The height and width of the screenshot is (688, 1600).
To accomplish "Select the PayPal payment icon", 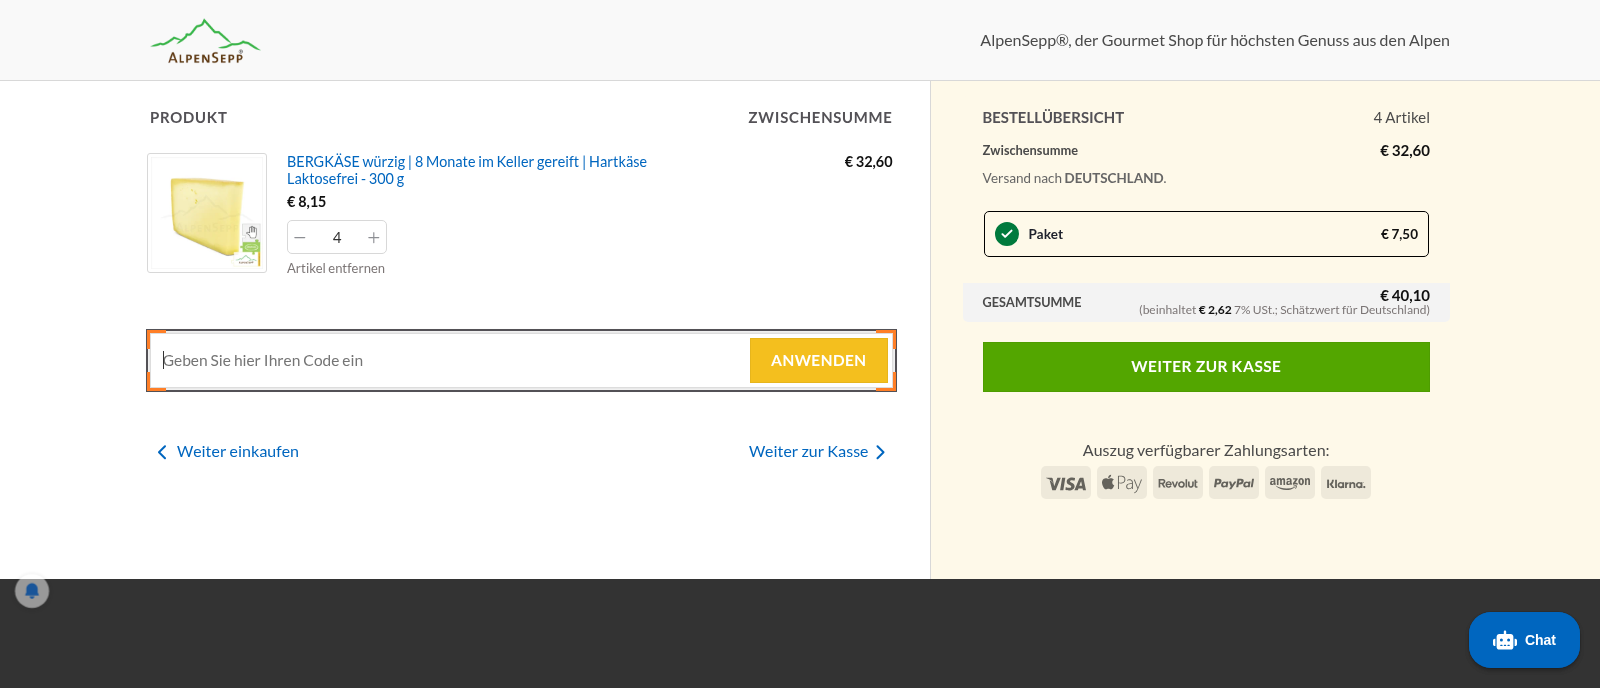I will 1234,483.
